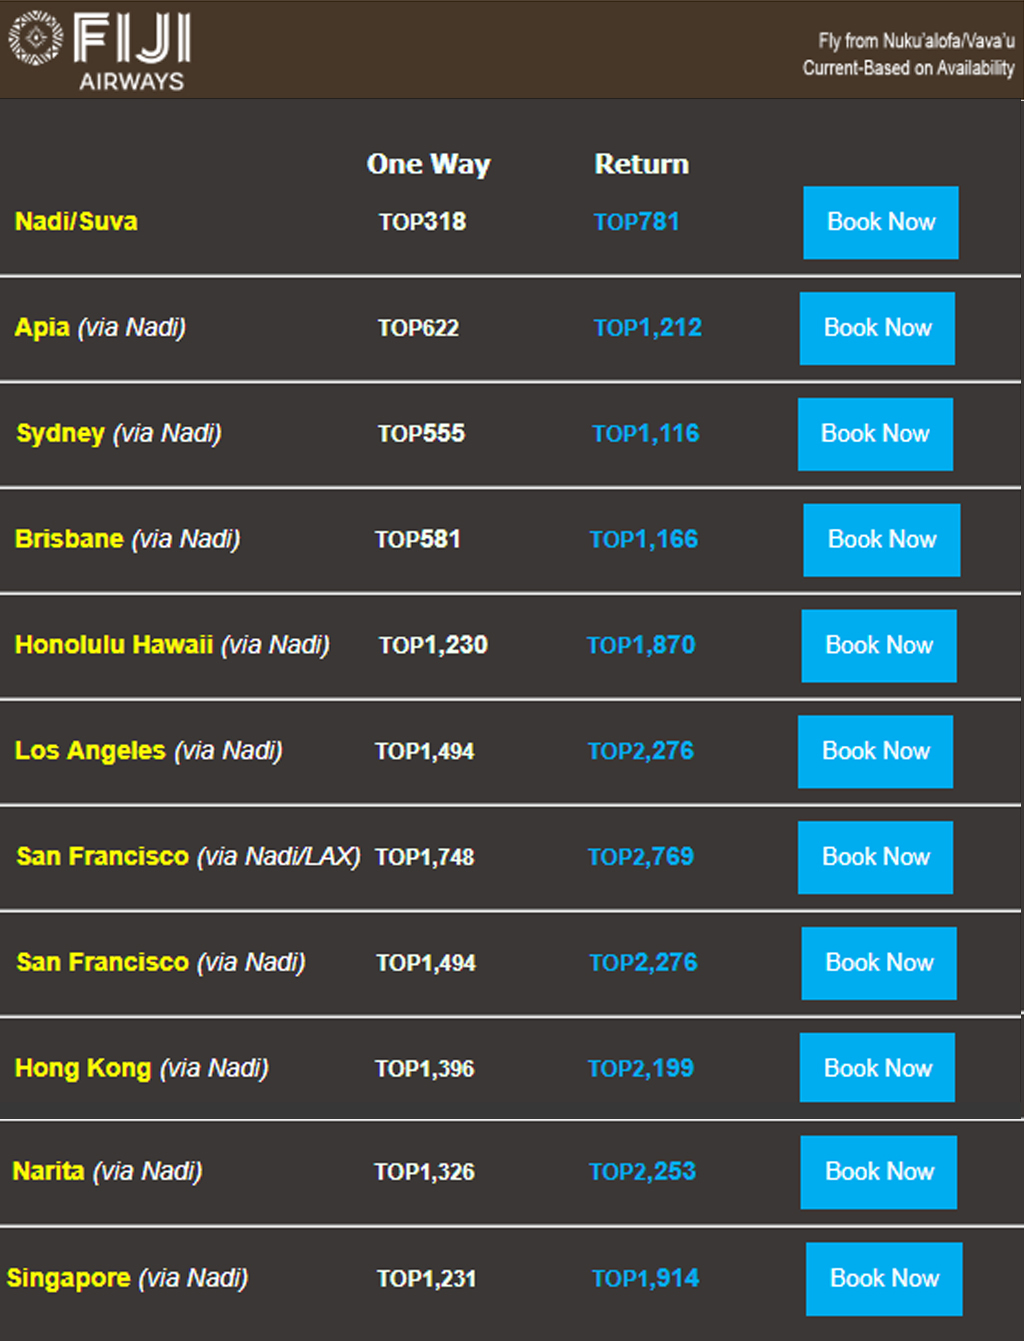This screenshot has width=1024, height=1341.
Task: Click the One Way column header
Action: 428,164
